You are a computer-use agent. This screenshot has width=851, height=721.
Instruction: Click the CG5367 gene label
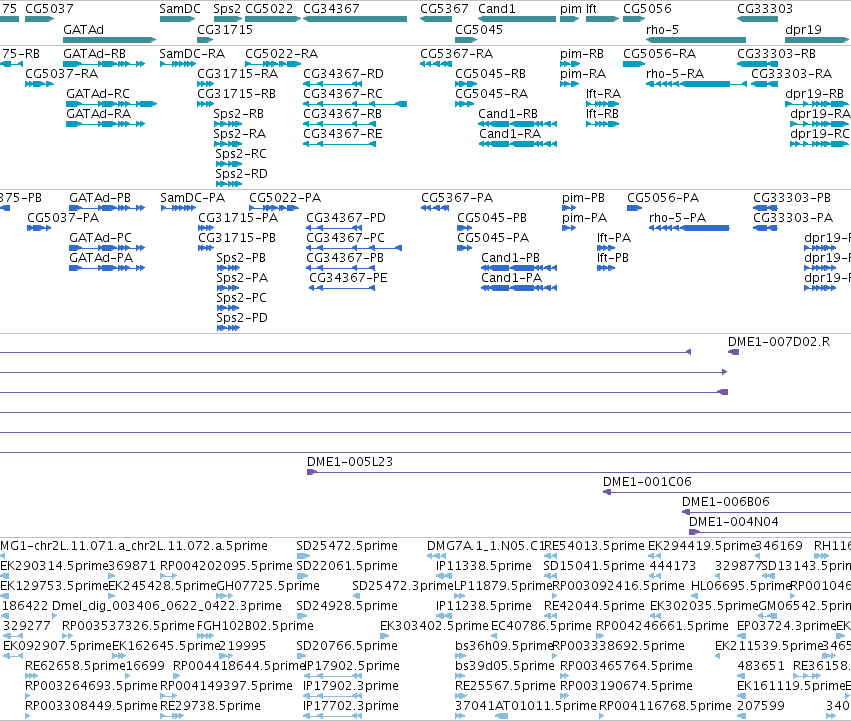click(x=444, y=9)
